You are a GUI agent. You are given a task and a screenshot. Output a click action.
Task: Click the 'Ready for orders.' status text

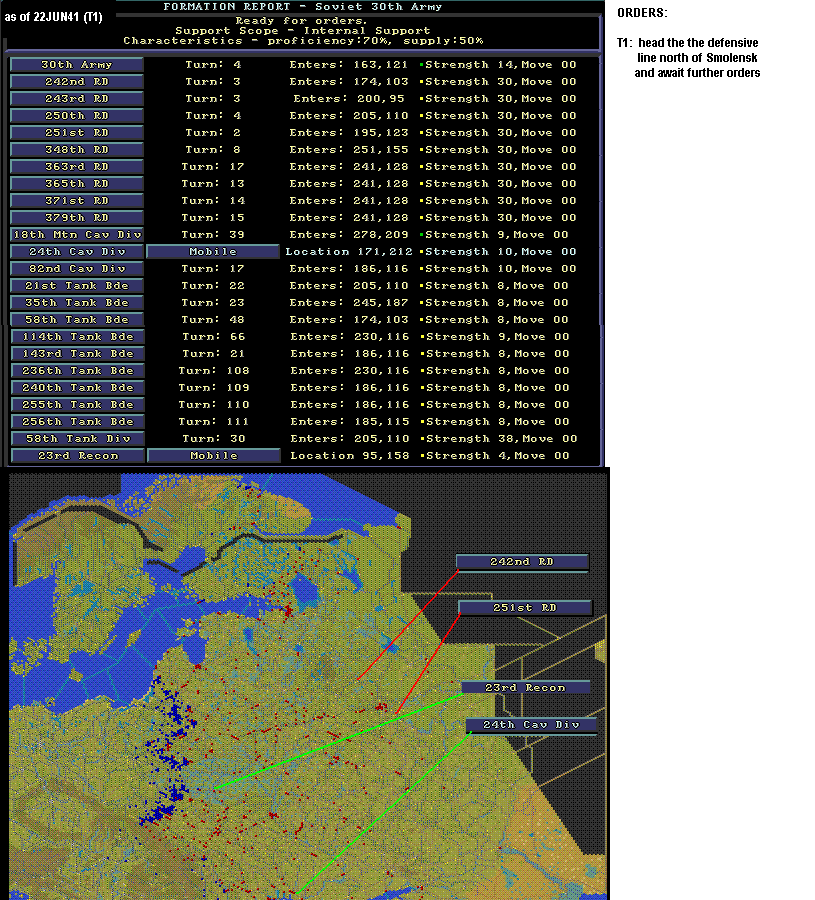coord(301,21)
